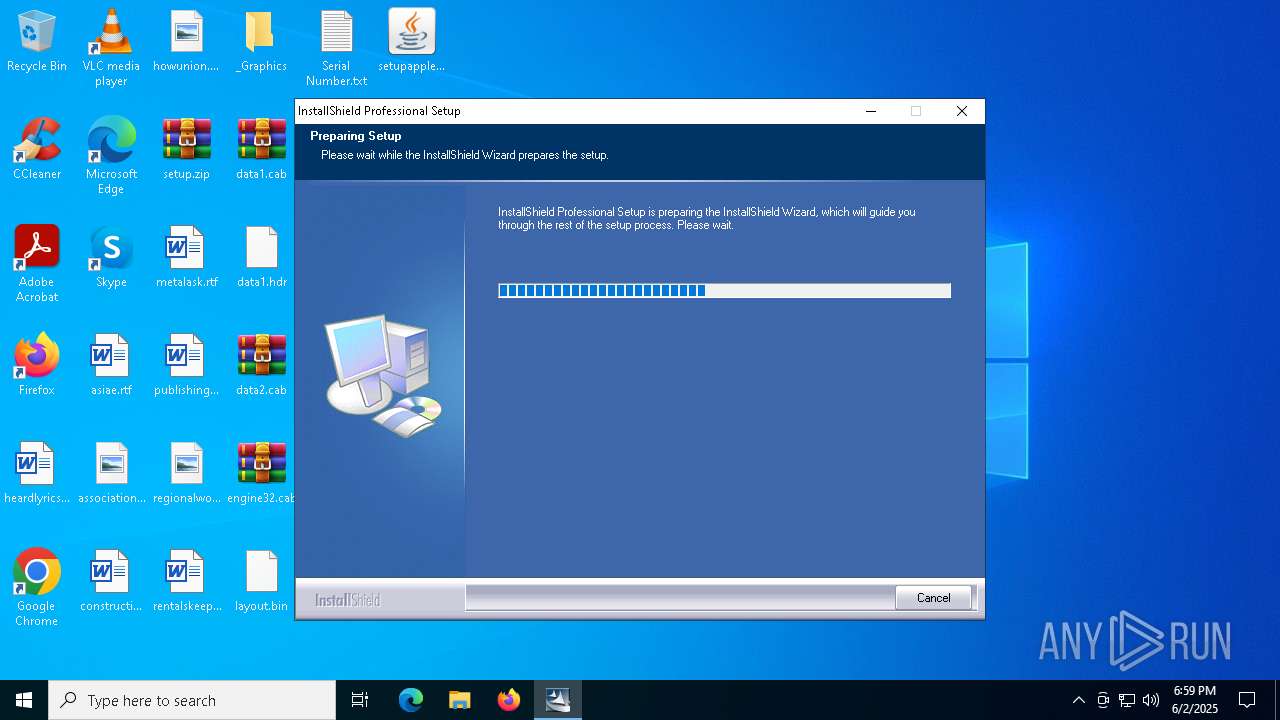The image size is (1280, 720).
Task: Open the notification center
Action: pyautogui.click(x=1247, y=700)
